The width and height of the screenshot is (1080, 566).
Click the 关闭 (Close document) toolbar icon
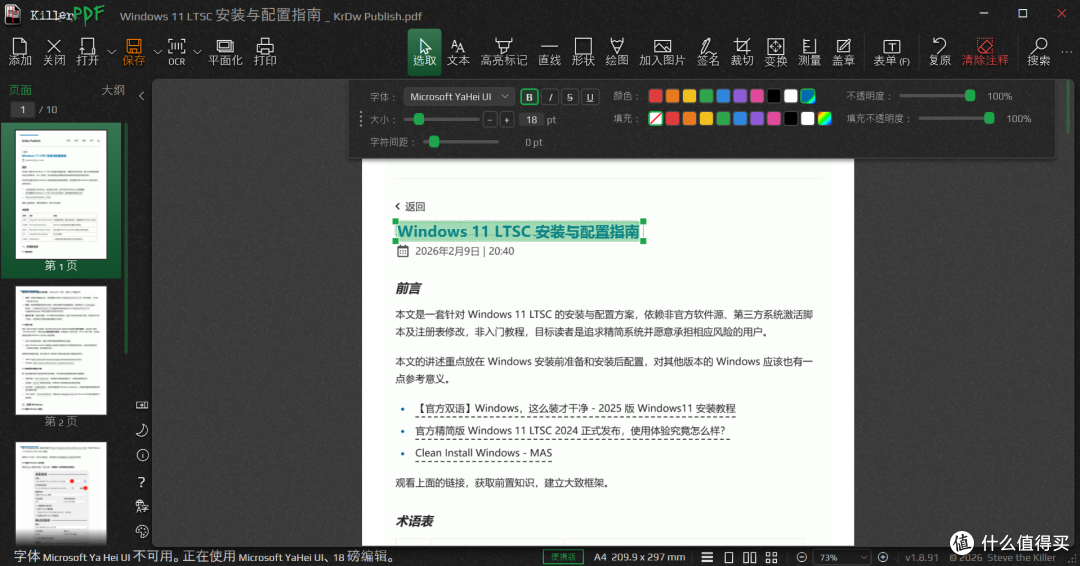point(54,52)
